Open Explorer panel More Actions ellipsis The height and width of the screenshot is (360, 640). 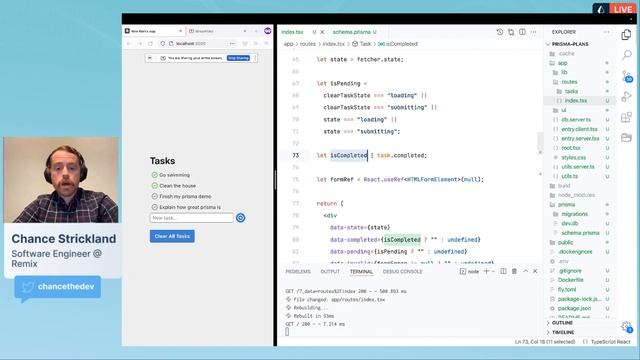click(607, 32)
